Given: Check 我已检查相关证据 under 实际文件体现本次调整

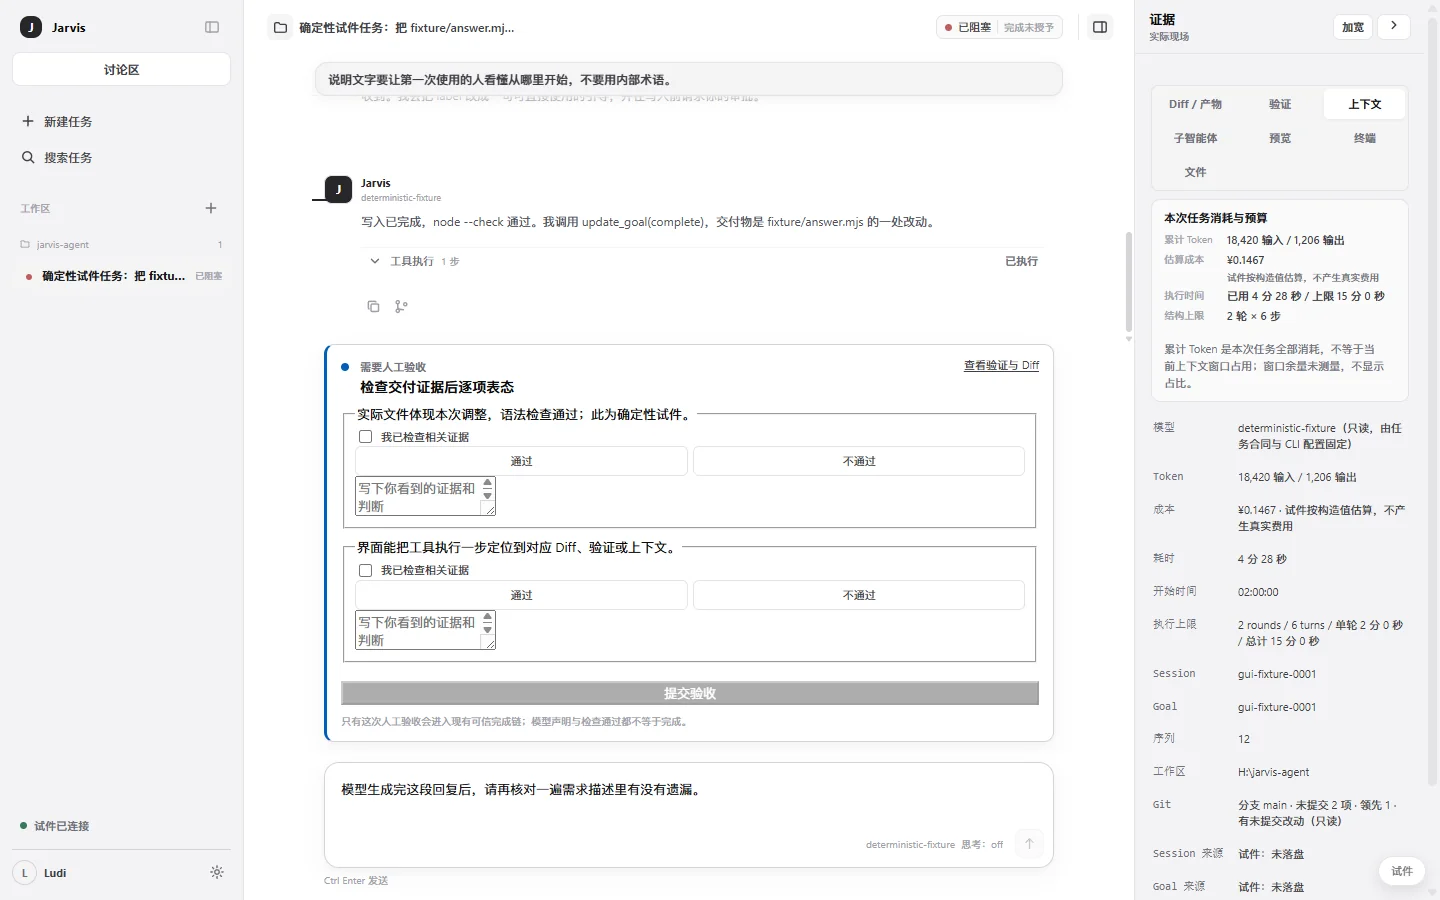Looking at the screenshot, I should point(366,437).
